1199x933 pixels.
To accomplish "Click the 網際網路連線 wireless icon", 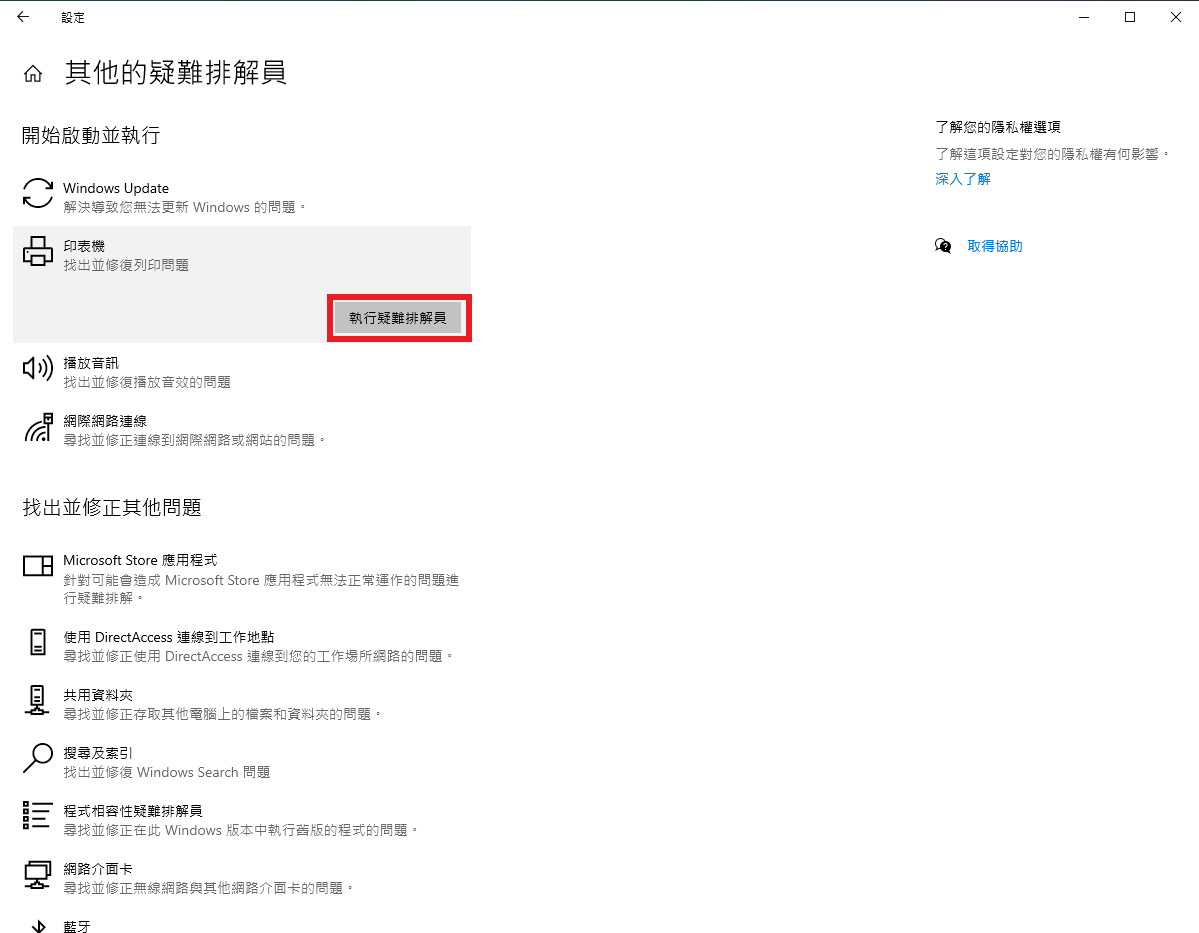I will pos(38,427).
